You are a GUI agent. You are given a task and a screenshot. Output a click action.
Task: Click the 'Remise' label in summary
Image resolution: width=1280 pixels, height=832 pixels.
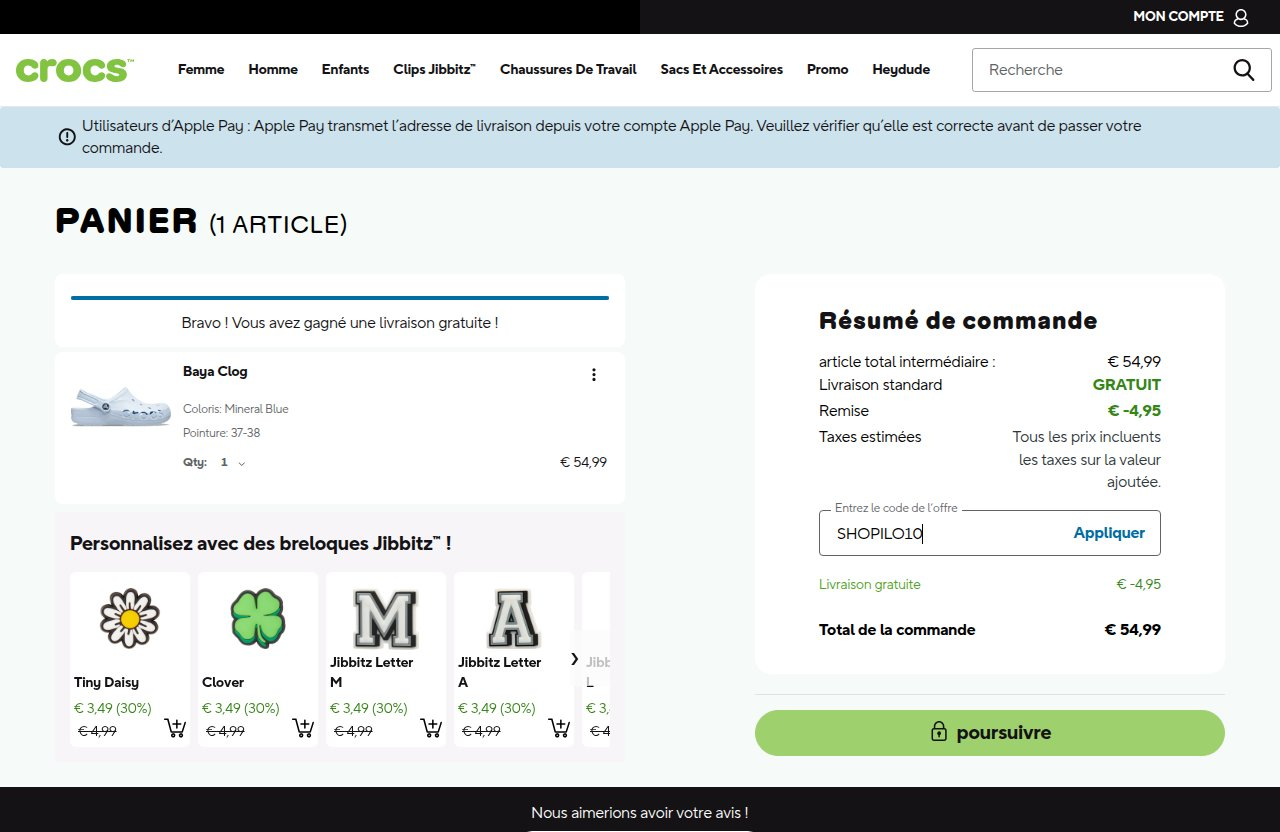[x=844, y=411]
